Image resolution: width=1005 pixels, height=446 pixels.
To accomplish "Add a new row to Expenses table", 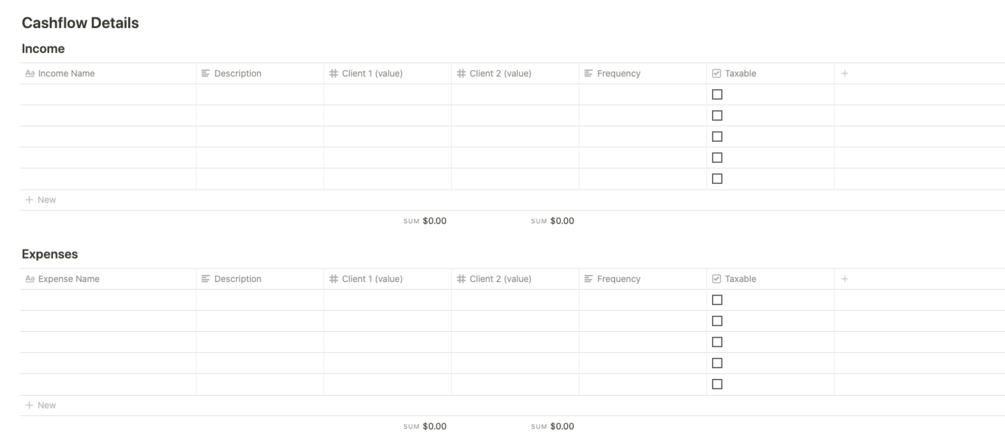I will tap(40, 405).
